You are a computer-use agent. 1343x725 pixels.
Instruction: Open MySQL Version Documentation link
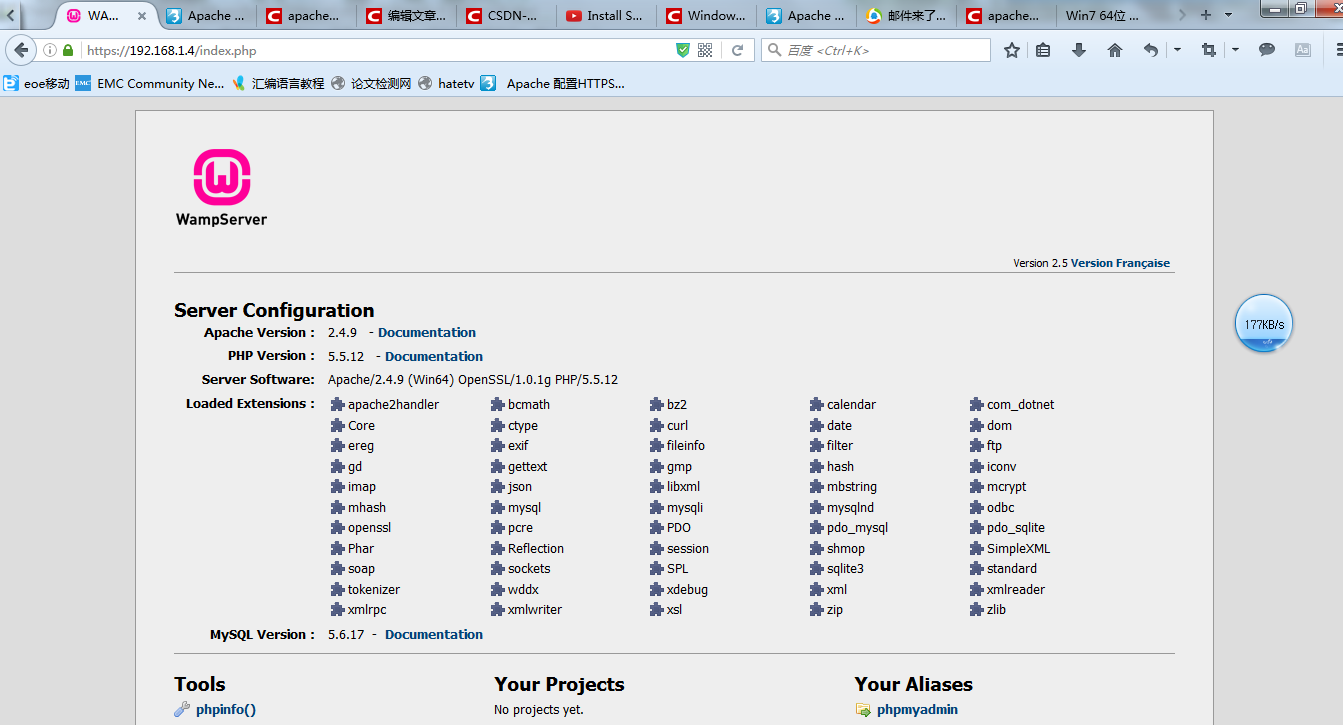pyautogui.click(x=434, y=635)
